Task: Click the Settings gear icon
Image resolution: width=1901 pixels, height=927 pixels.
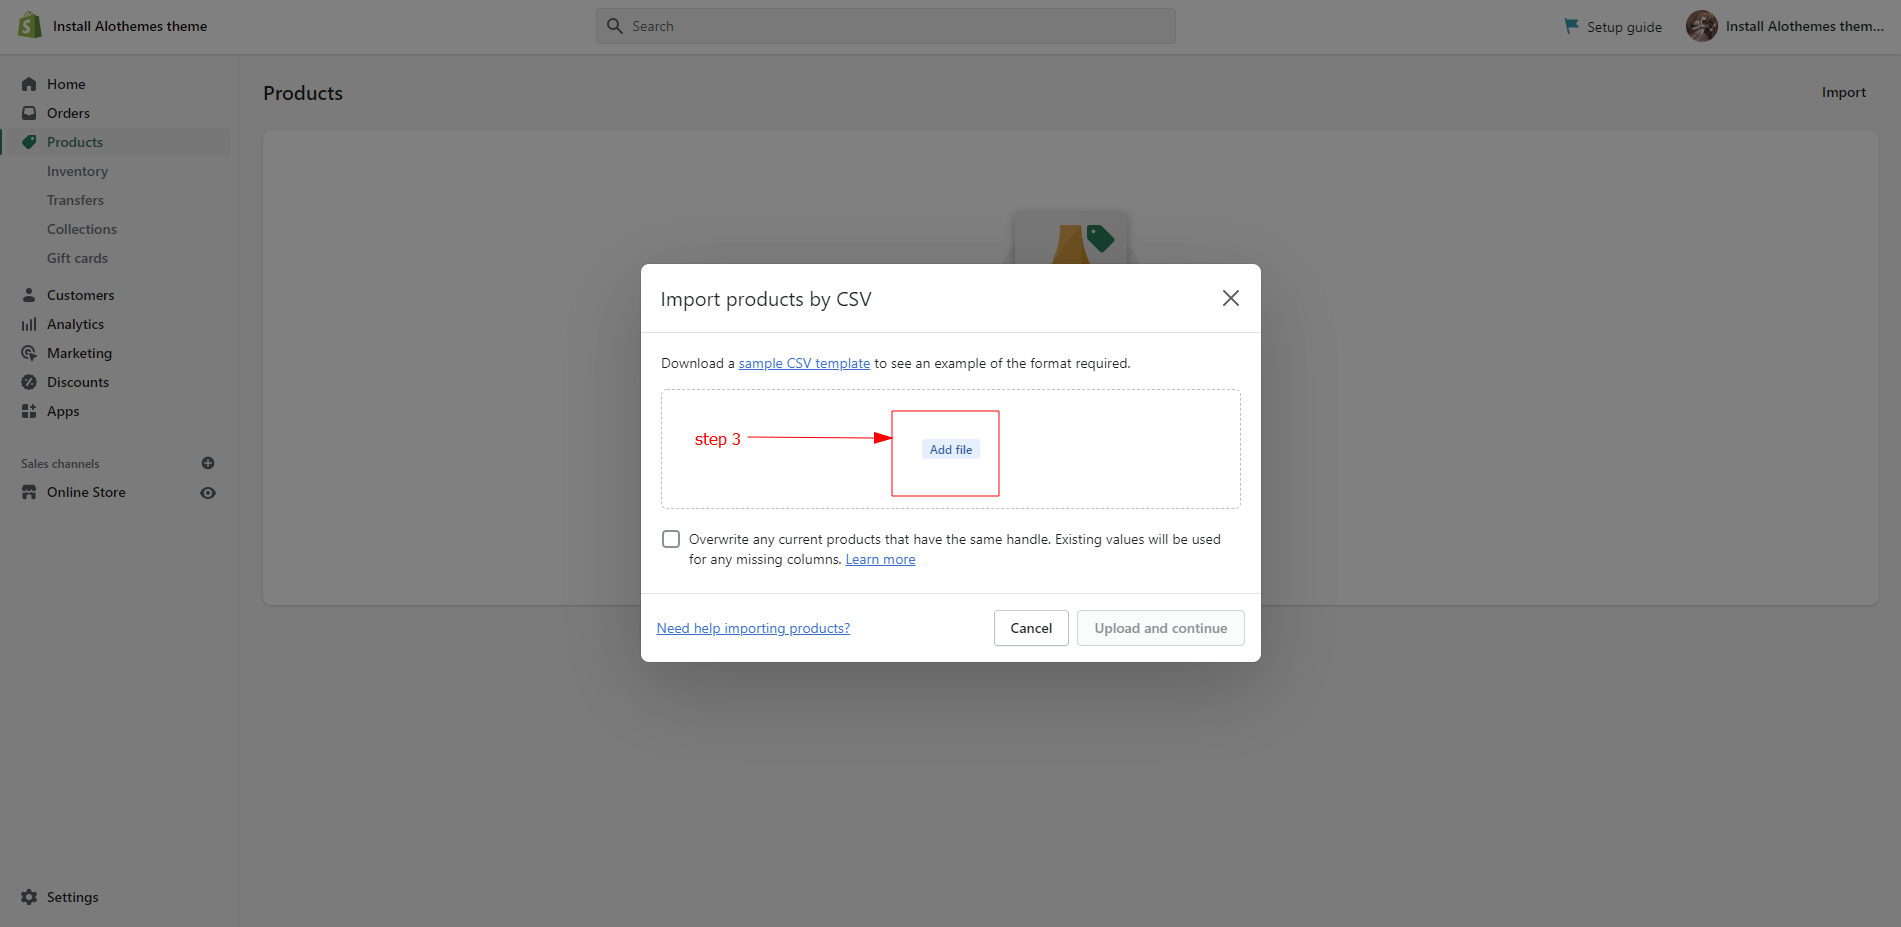Action: click(x=29, y=897)
